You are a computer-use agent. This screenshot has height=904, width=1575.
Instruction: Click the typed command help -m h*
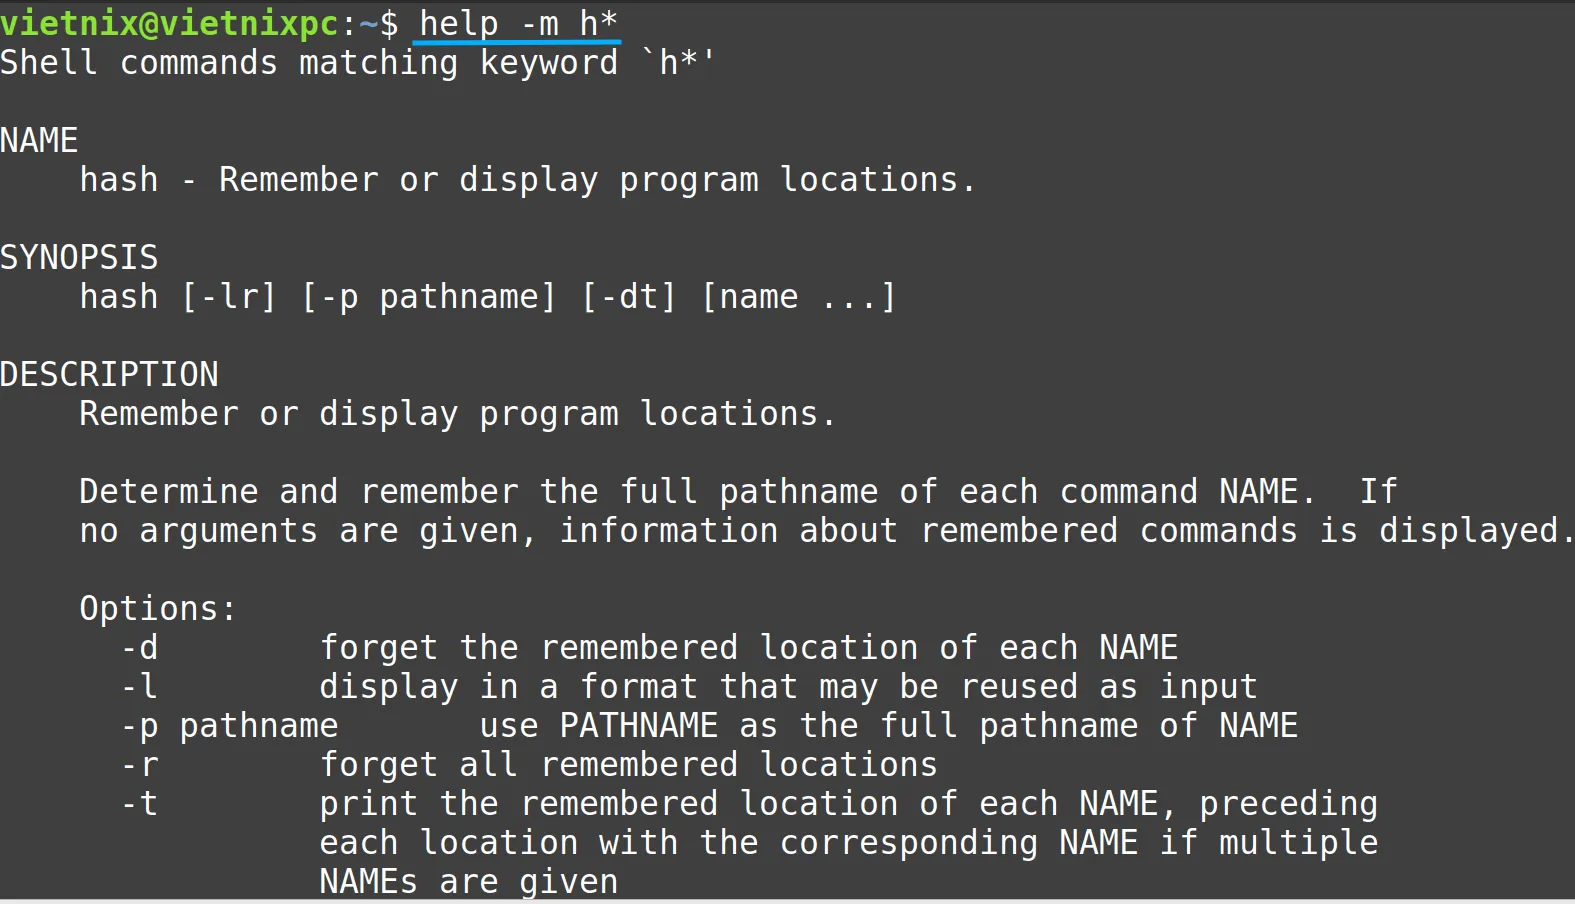pos(518,23)
